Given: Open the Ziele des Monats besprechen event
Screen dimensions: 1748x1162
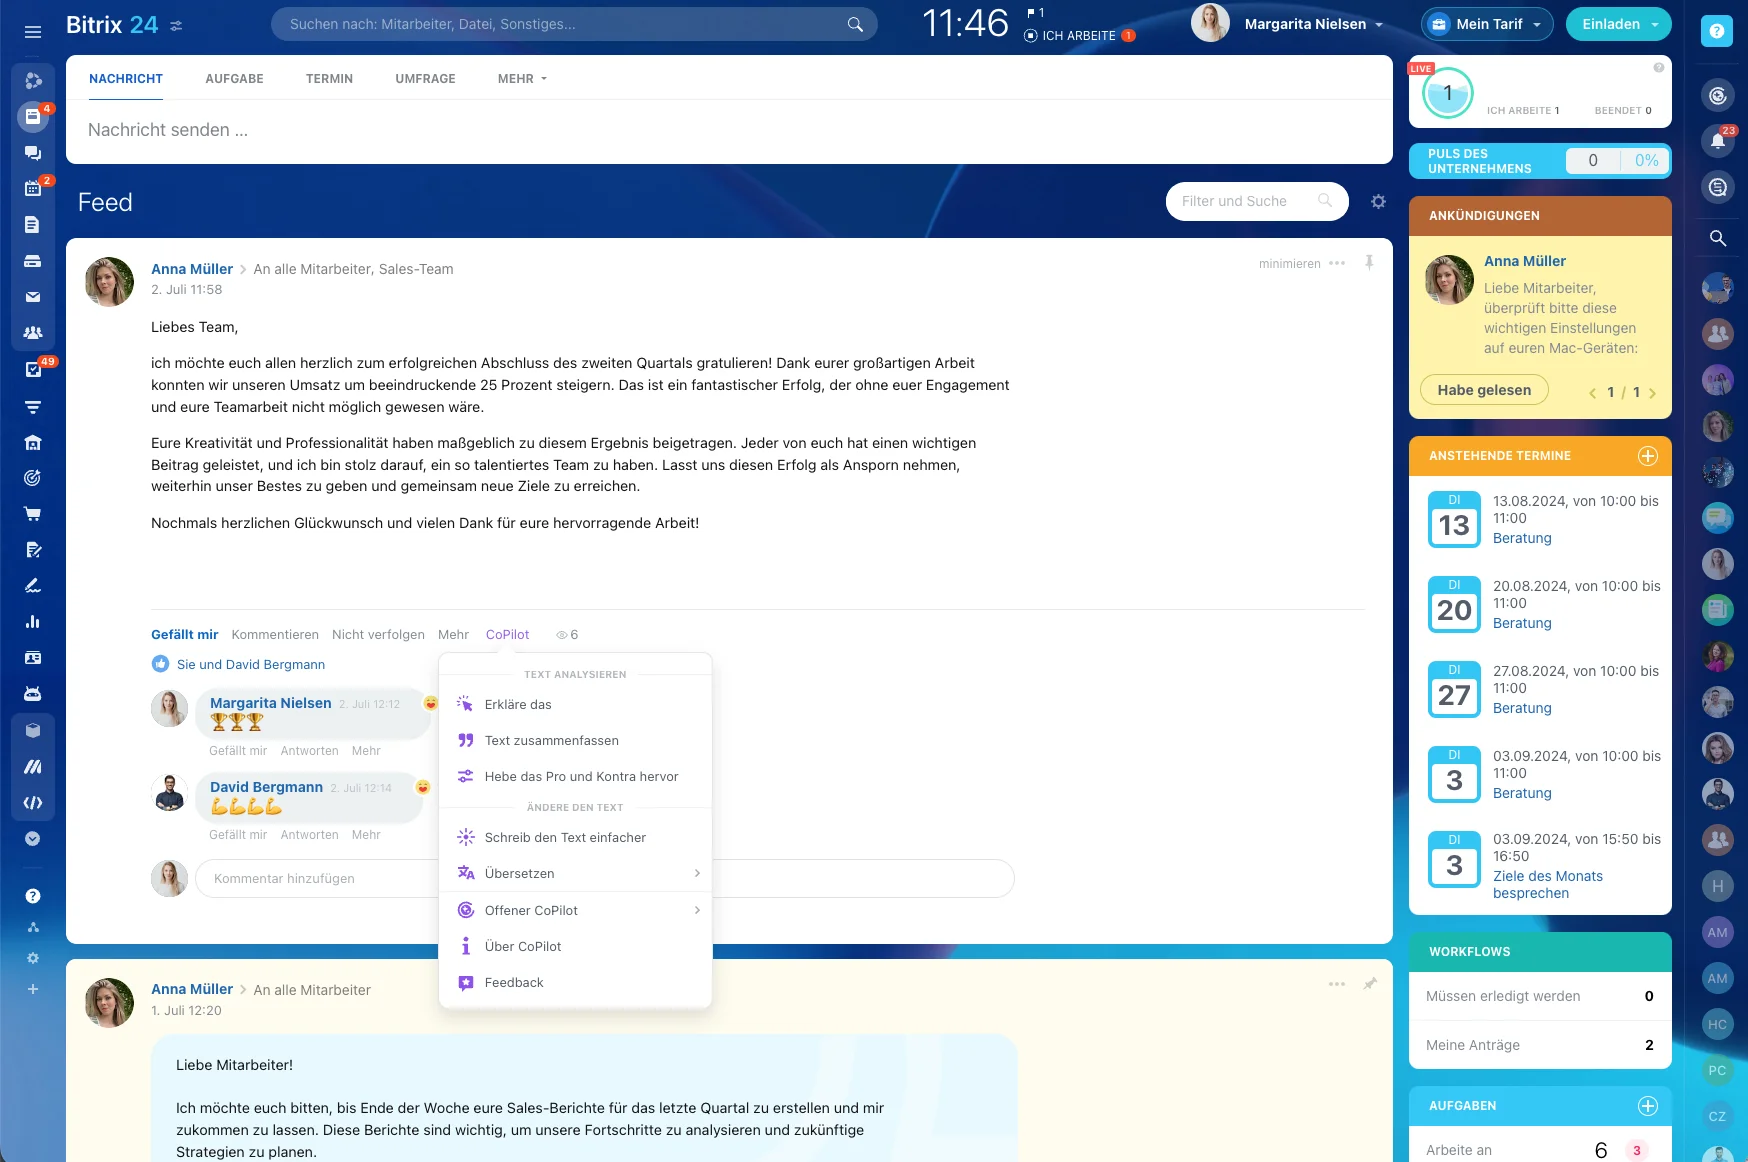Looking at the screenshot, I should tap(1547, 885).
